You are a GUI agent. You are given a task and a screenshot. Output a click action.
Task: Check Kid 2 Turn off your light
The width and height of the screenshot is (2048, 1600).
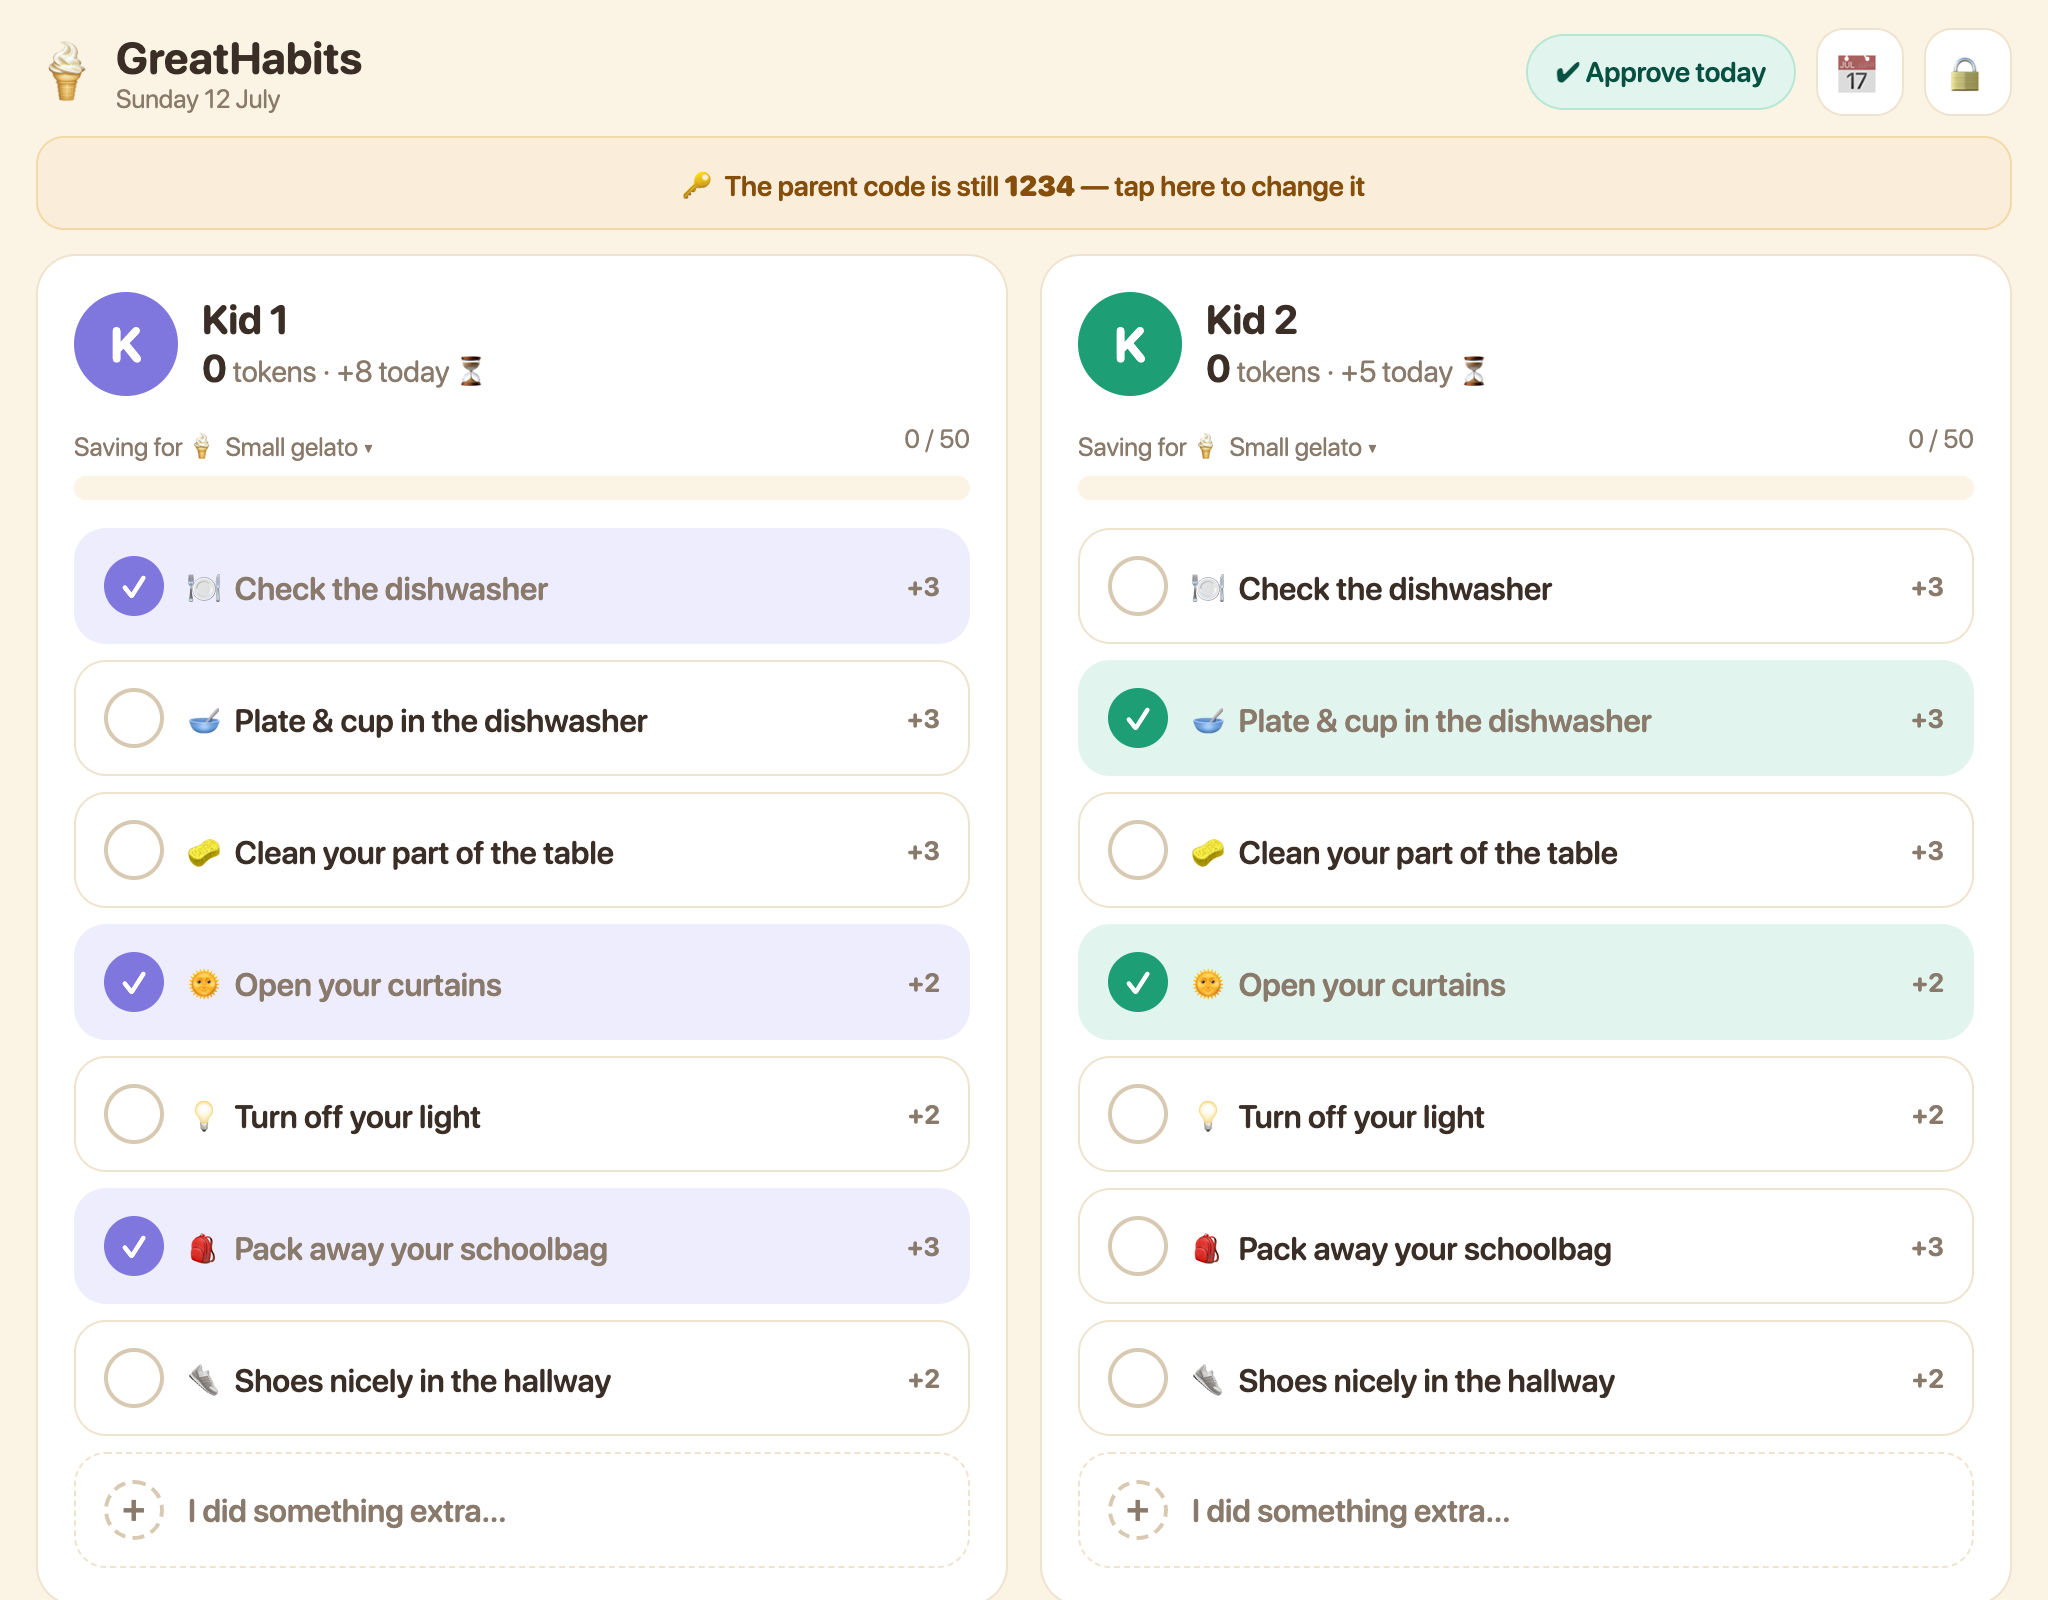coord(1138,1114)
